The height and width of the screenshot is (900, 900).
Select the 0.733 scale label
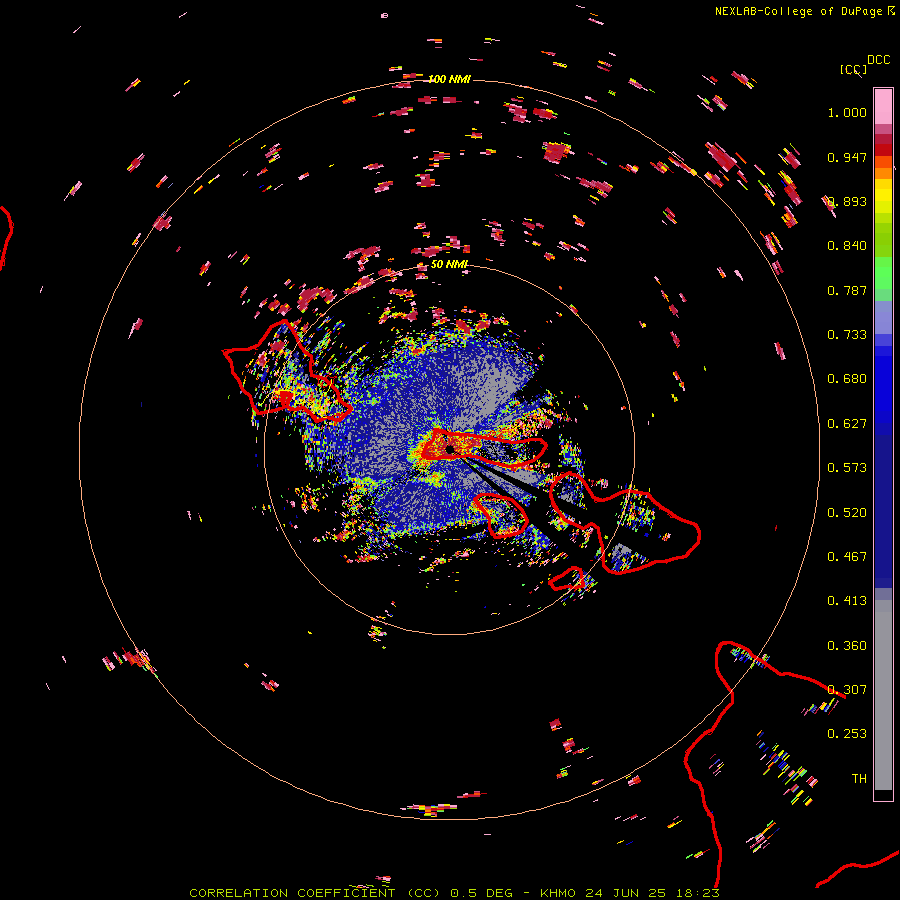point(847,335)
